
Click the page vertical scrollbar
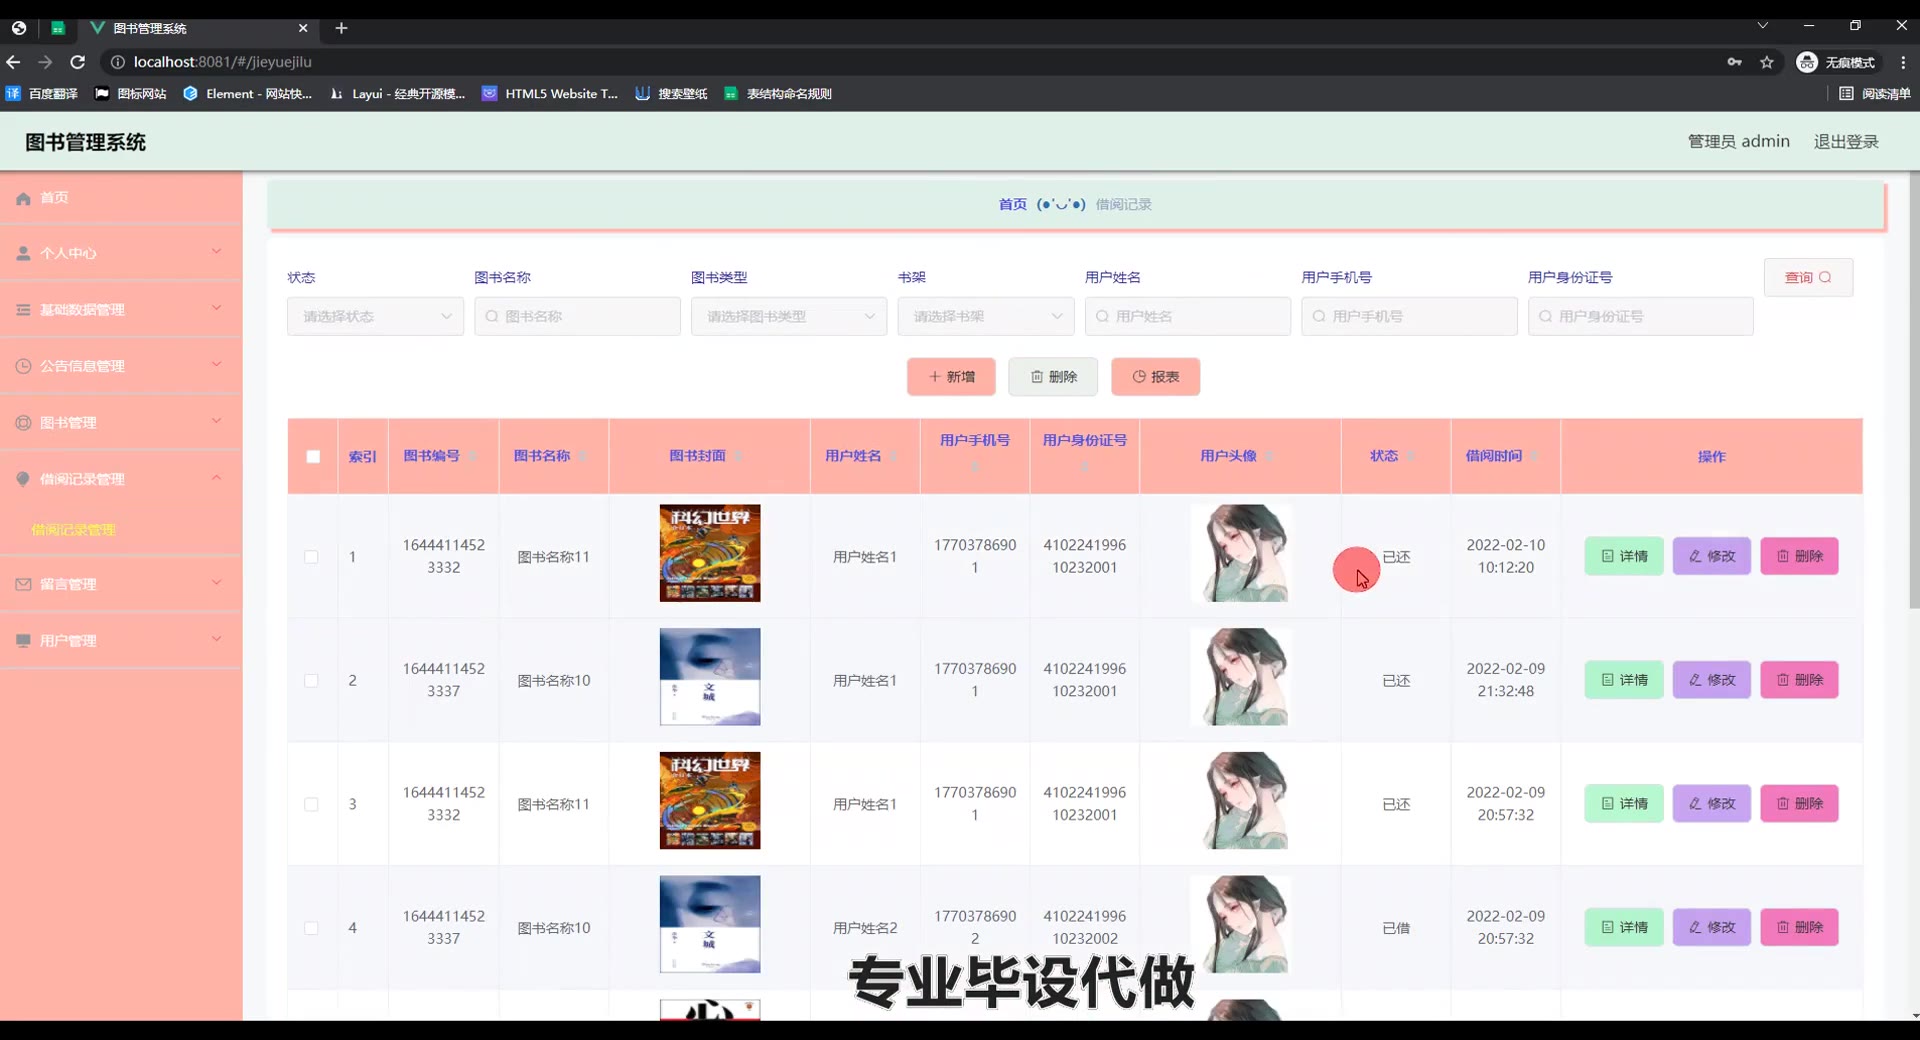point(1913,600)
